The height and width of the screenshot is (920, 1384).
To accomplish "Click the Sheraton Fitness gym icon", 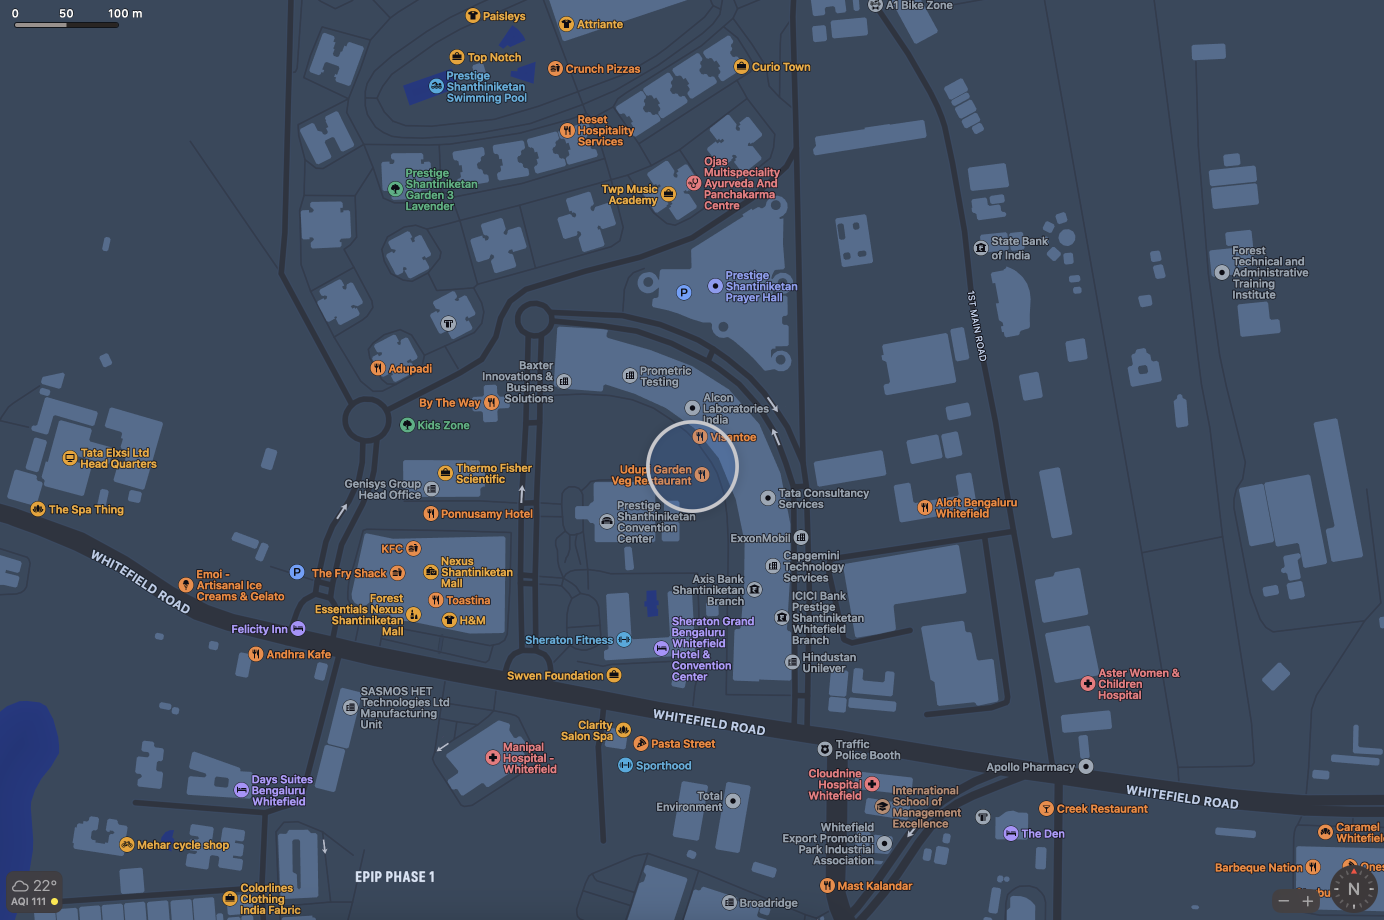I will click(x=624, y=640).
